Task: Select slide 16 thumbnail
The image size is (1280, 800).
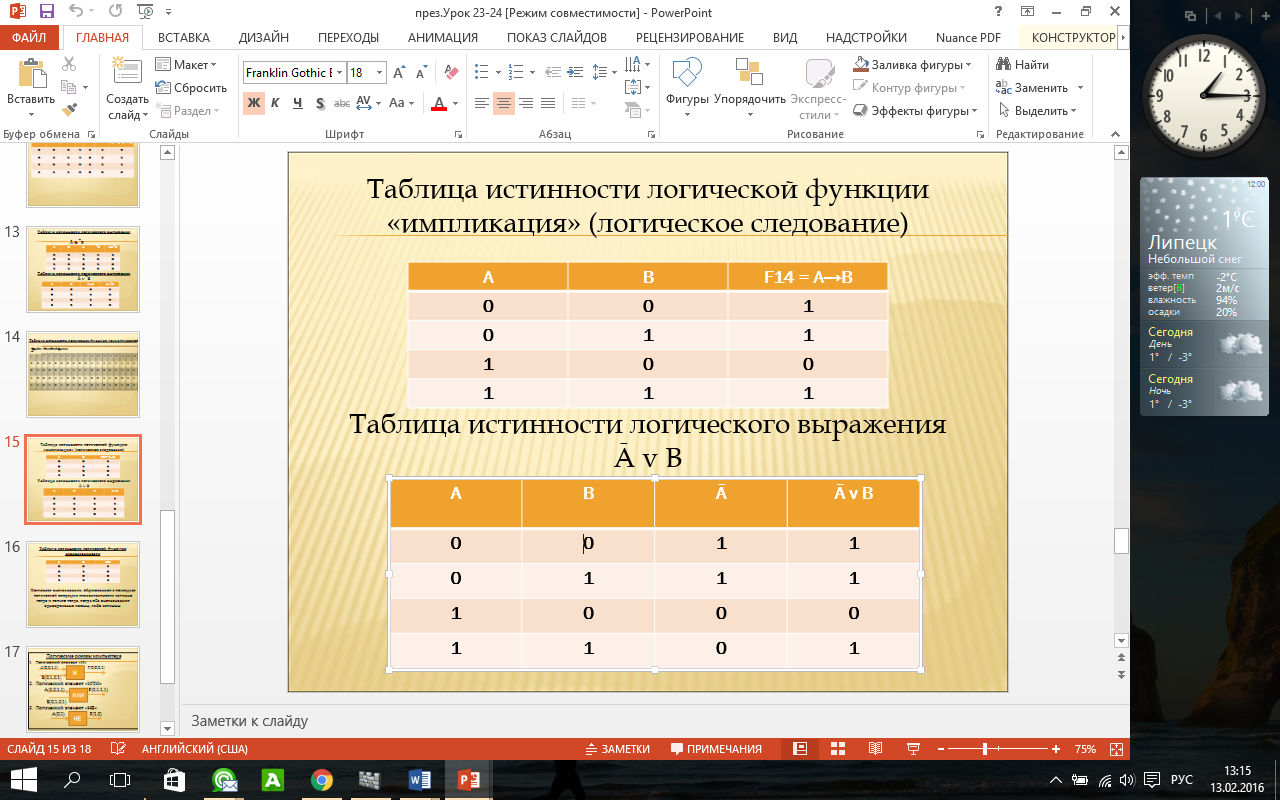Action: (83, 583)
